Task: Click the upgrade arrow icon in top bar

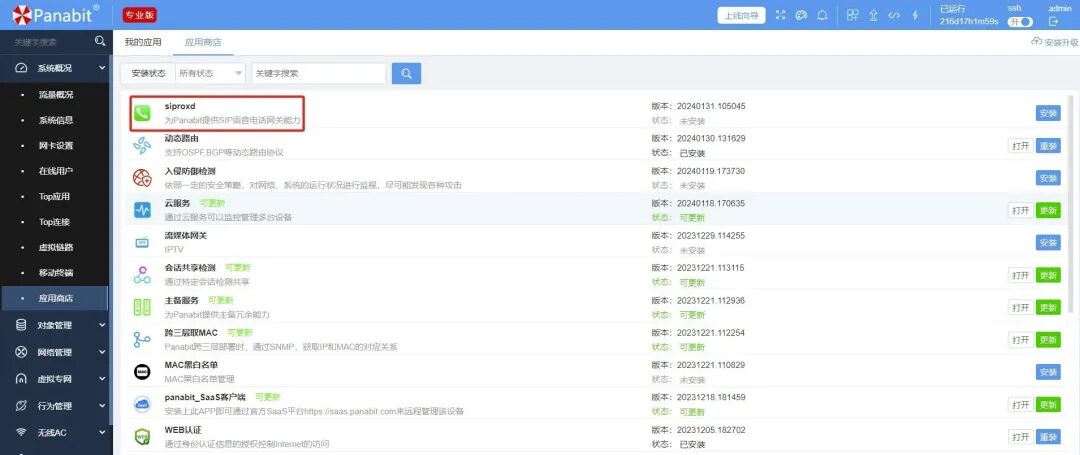Action: (873, 15)
